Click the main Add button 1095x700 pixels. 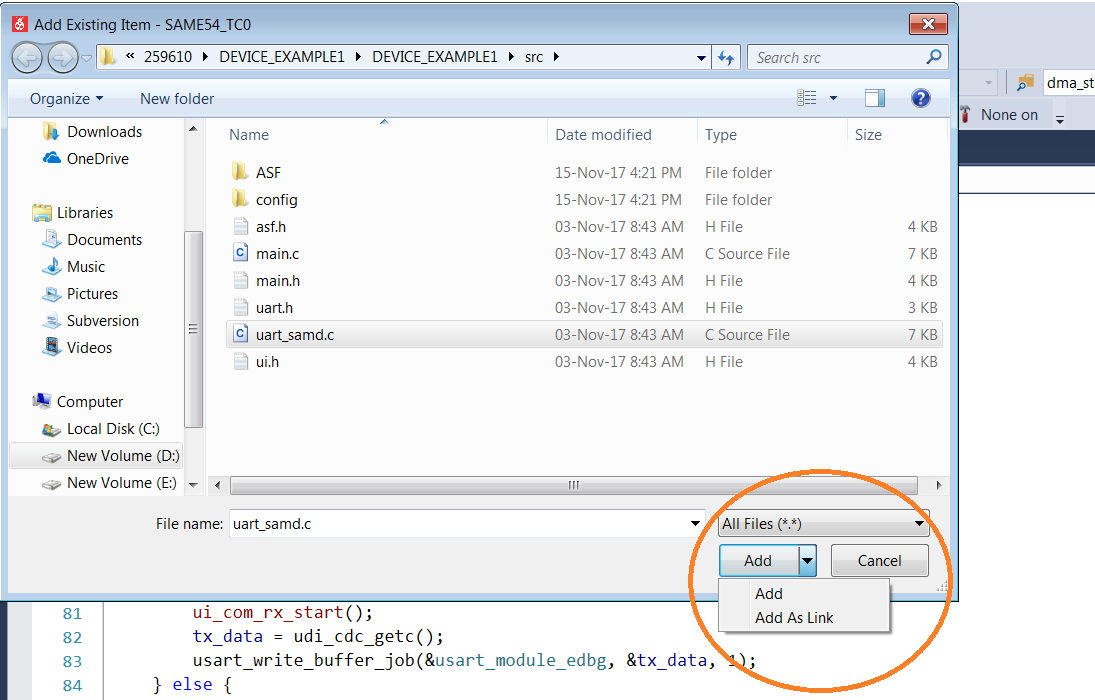point(758,560)
